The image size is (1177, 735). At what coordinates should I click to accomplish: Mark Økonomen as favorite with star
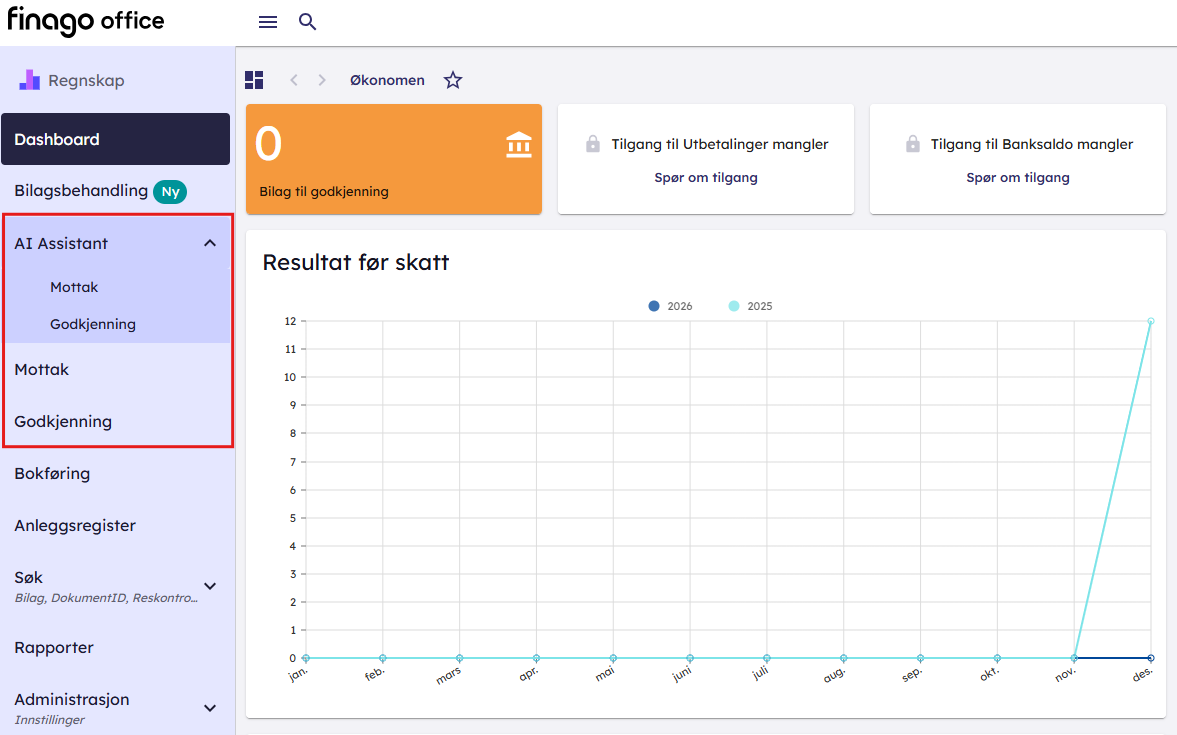tap(453, 80)
